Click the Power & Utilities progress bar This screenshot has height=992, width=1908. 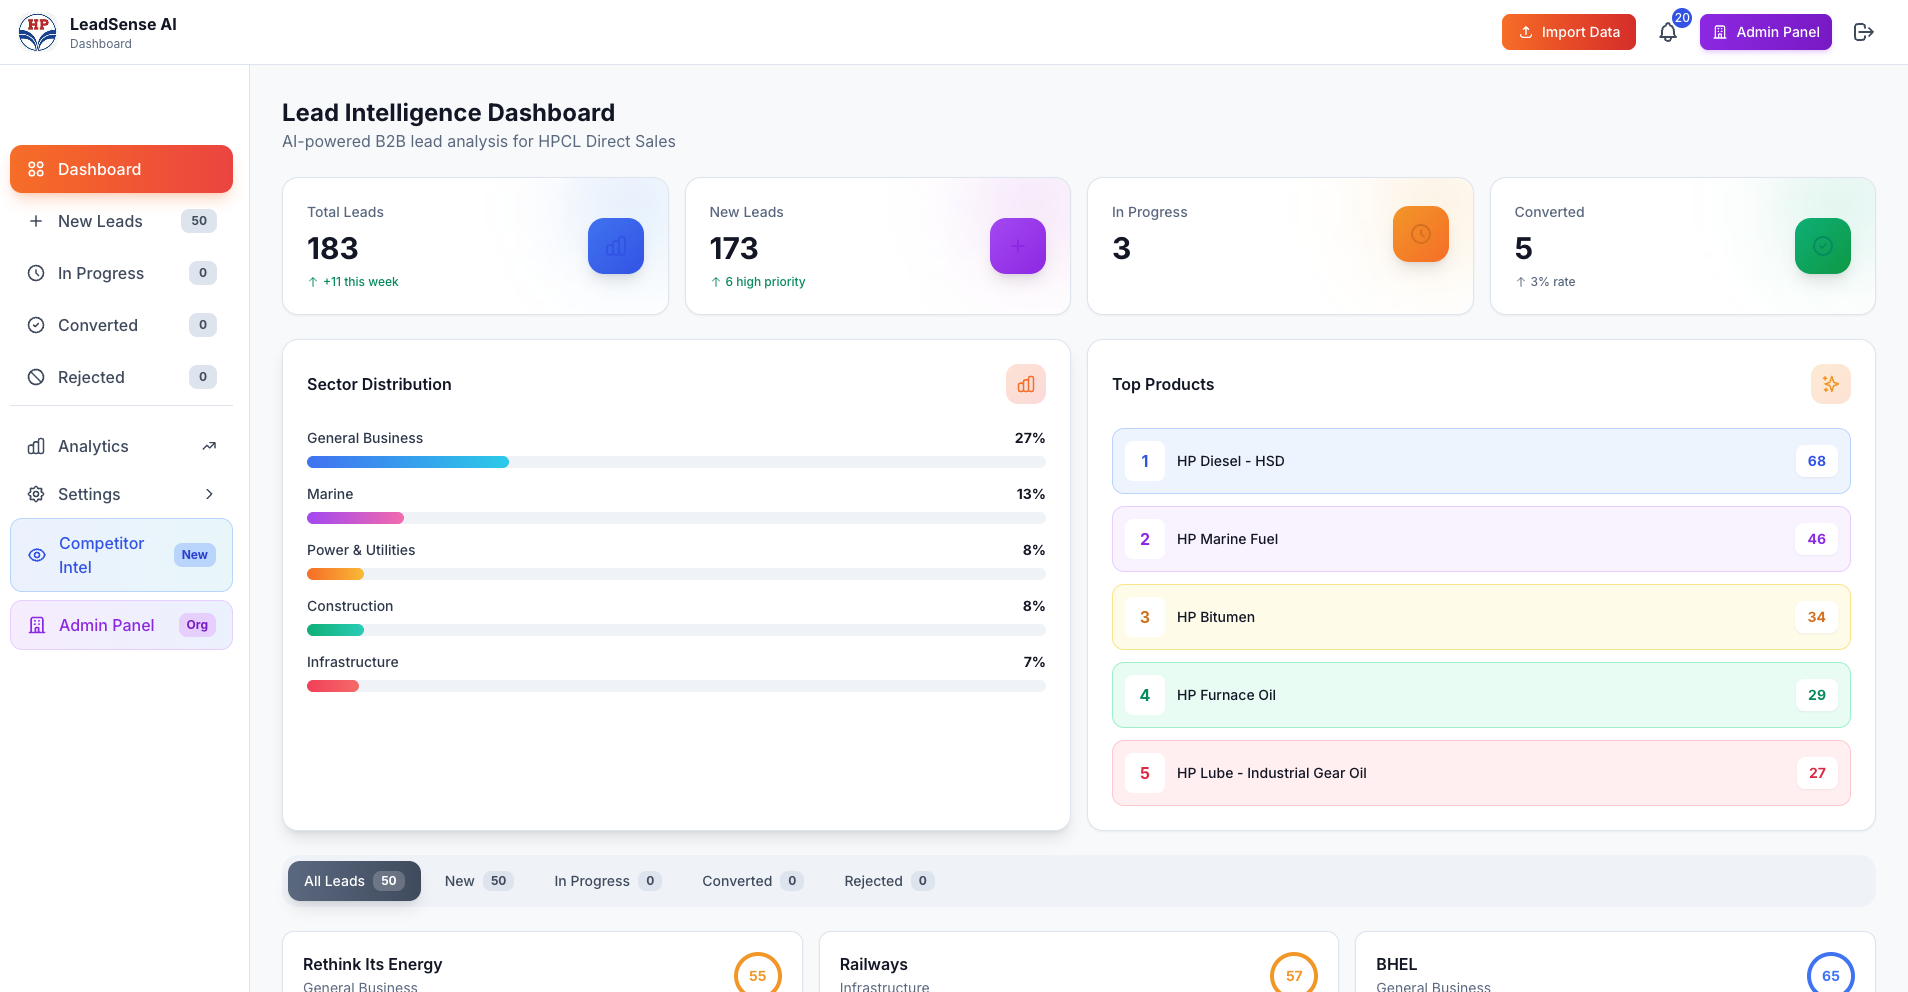pos(676,574)
